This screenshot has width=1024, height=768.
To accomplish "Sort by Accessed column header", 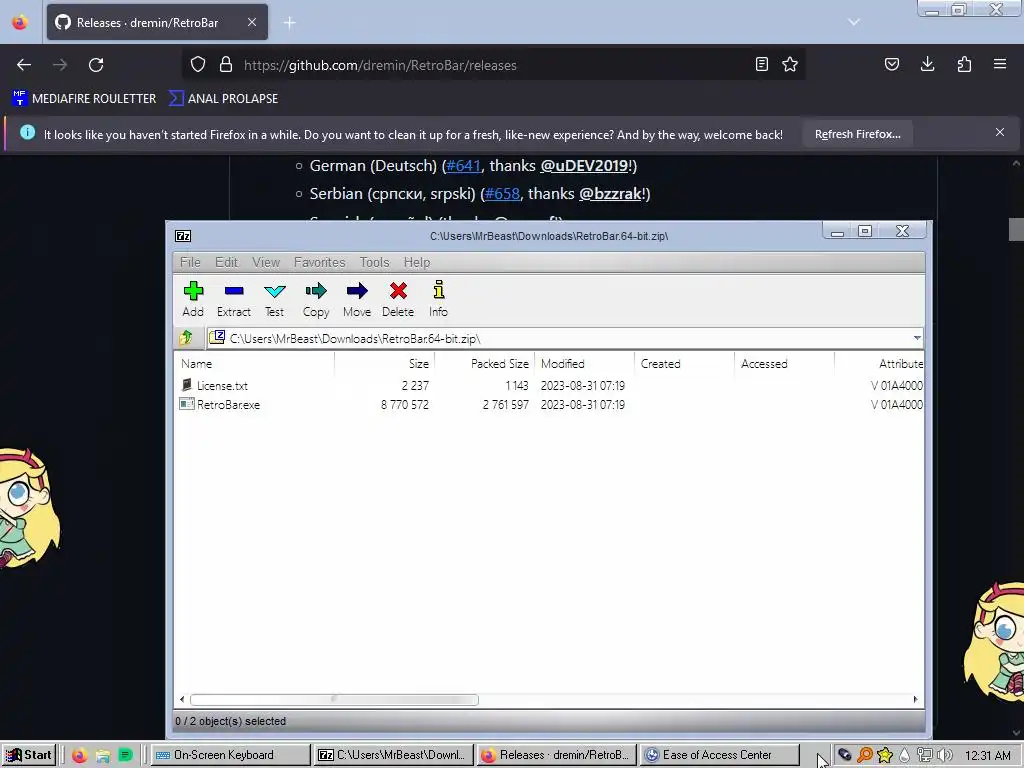I will point(784,364).
